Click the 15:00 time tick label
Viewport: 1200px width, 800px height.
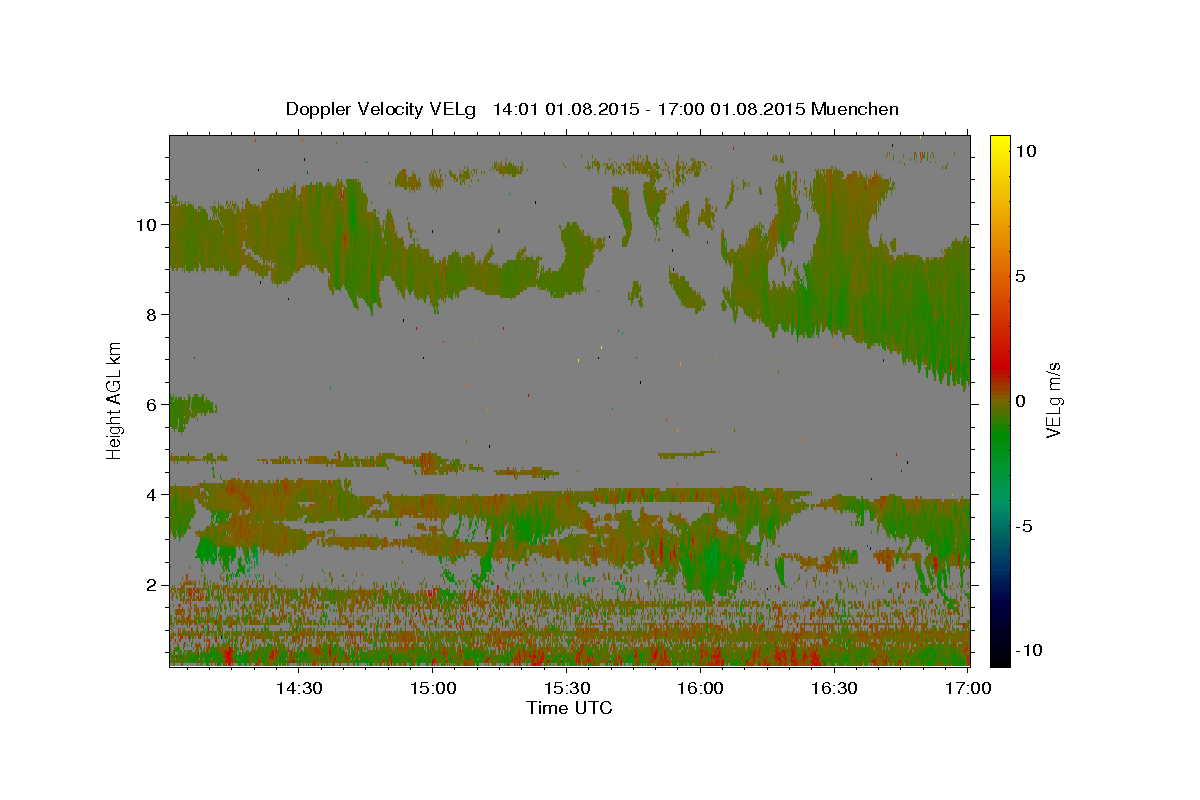pyautogui.click(x=432, y=688)
